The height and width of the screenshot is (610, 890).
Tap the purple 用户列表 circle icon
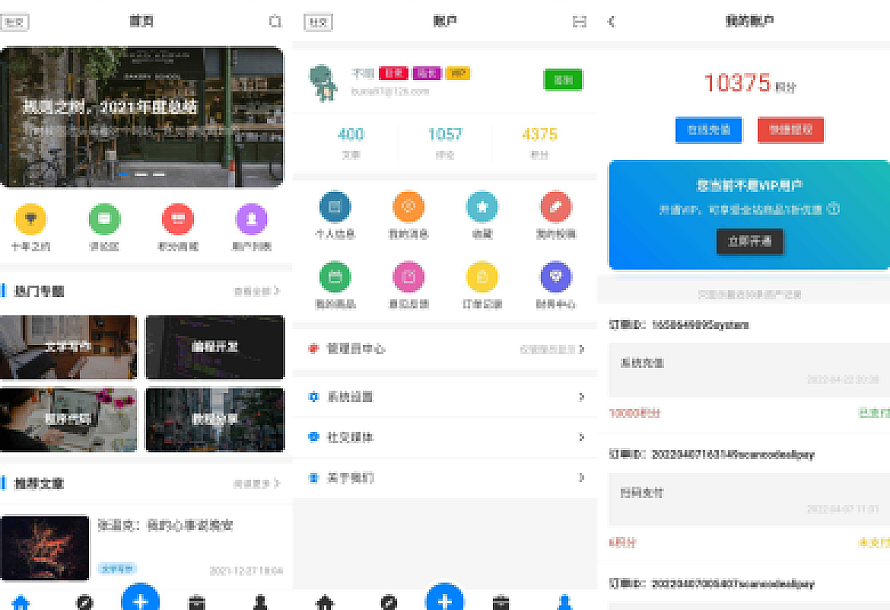(x=251, y=219)
